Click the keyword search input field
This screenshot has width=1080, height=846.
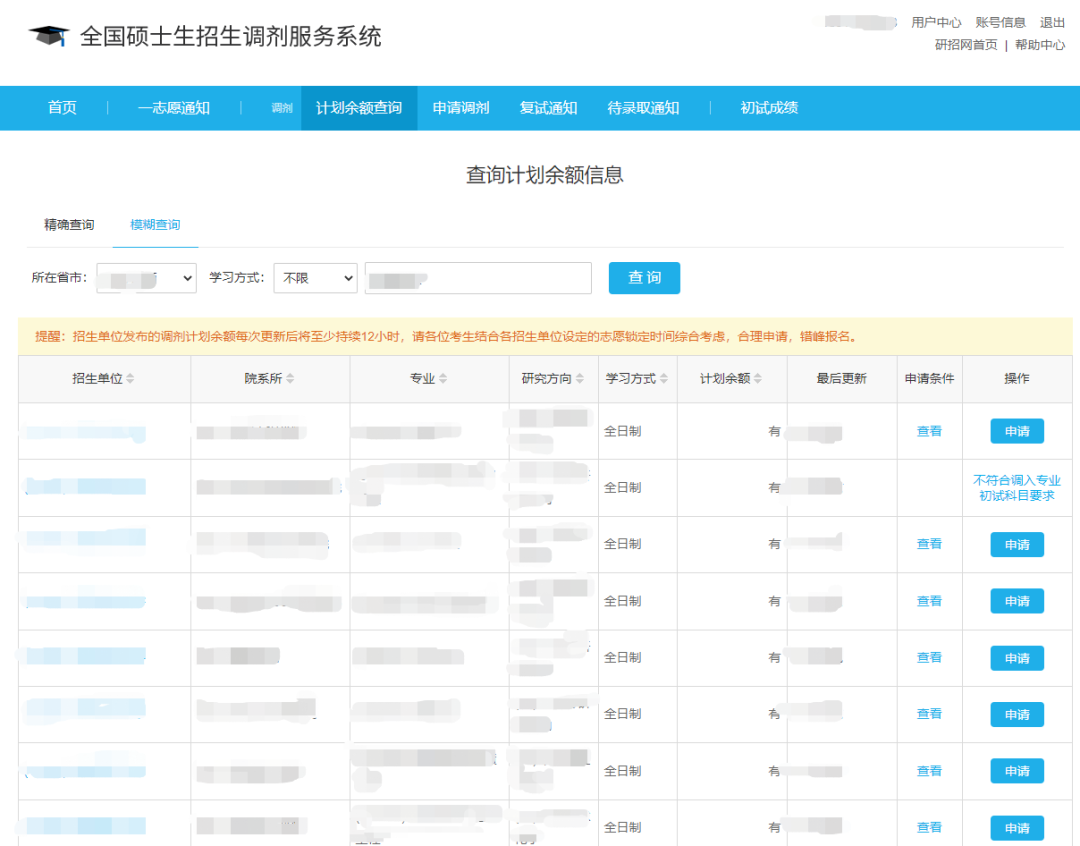tap(477, 277)
